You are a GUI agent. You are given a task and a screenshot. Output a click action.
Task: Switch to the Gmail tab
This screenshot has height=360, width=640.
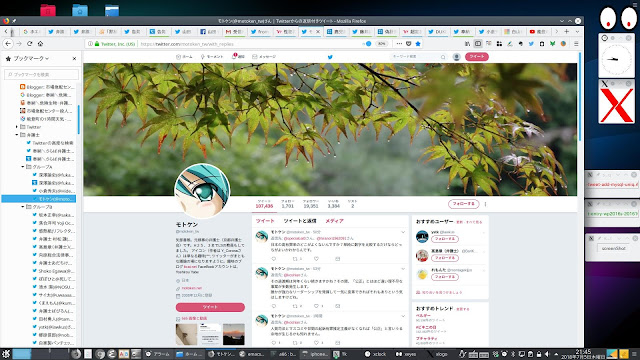(x=235, y=31)
